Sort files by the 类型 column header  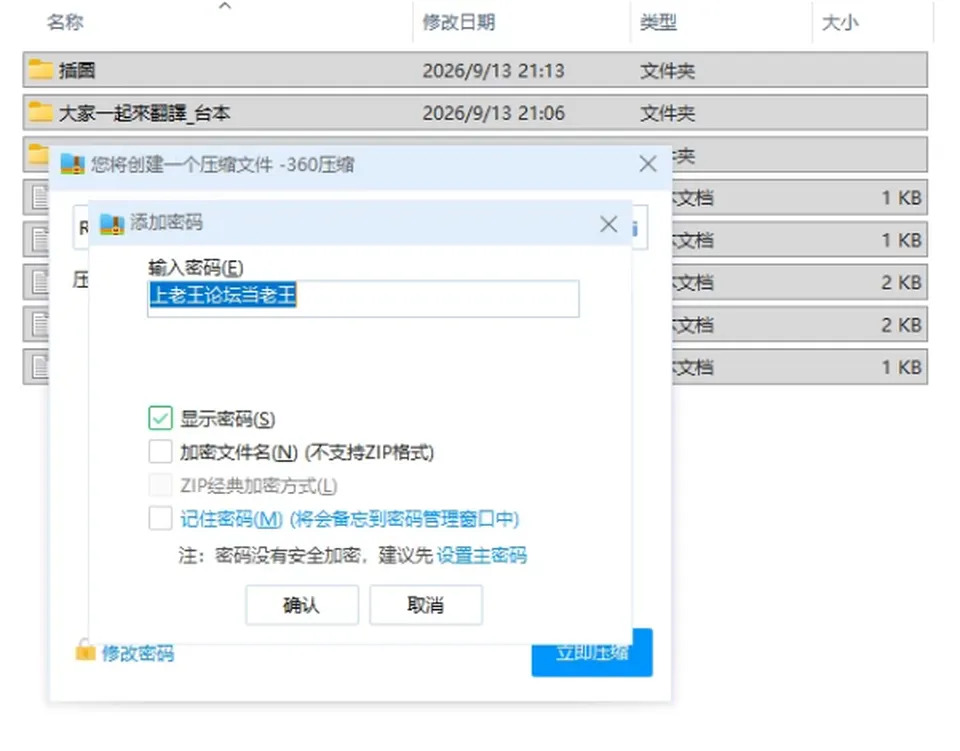pos(658,23)
